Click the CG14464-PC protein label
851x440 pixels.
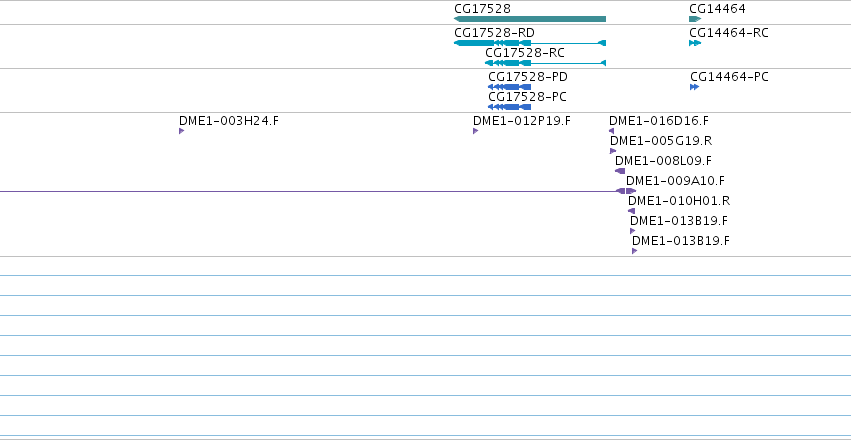point(729,77)
